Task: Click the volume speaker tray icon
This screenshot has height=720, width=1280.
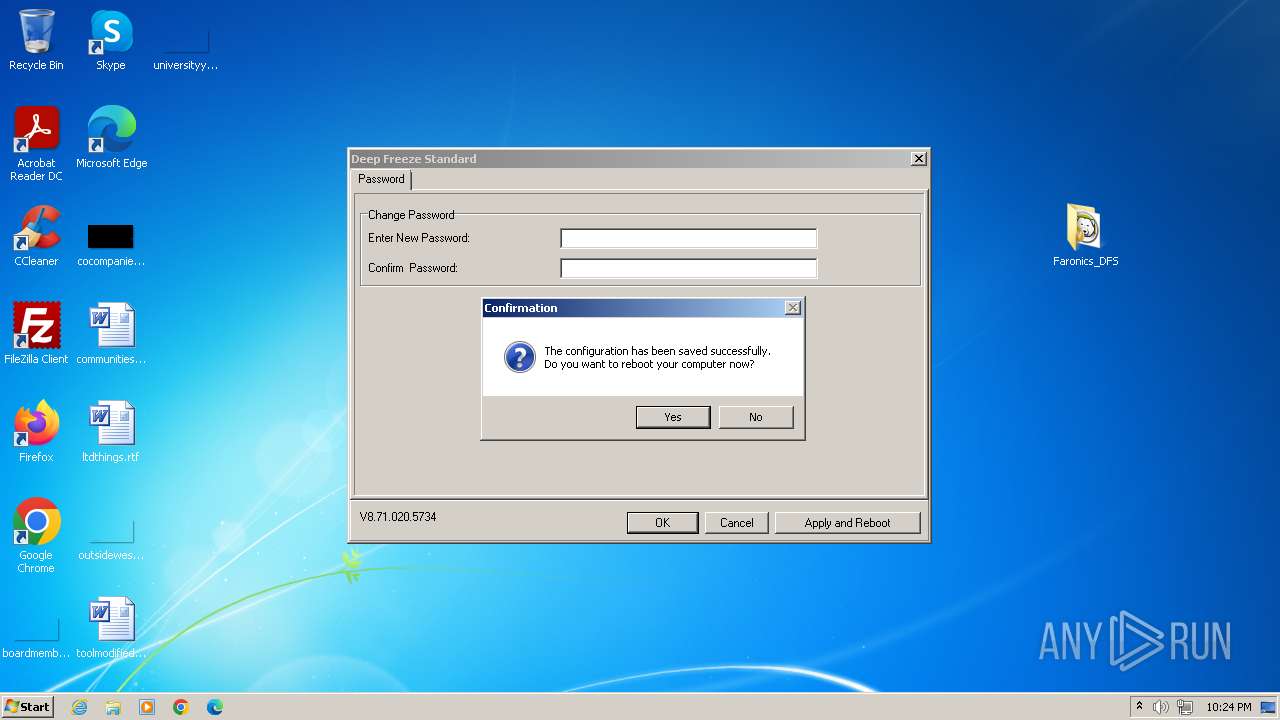Action: coord(1161,707)
